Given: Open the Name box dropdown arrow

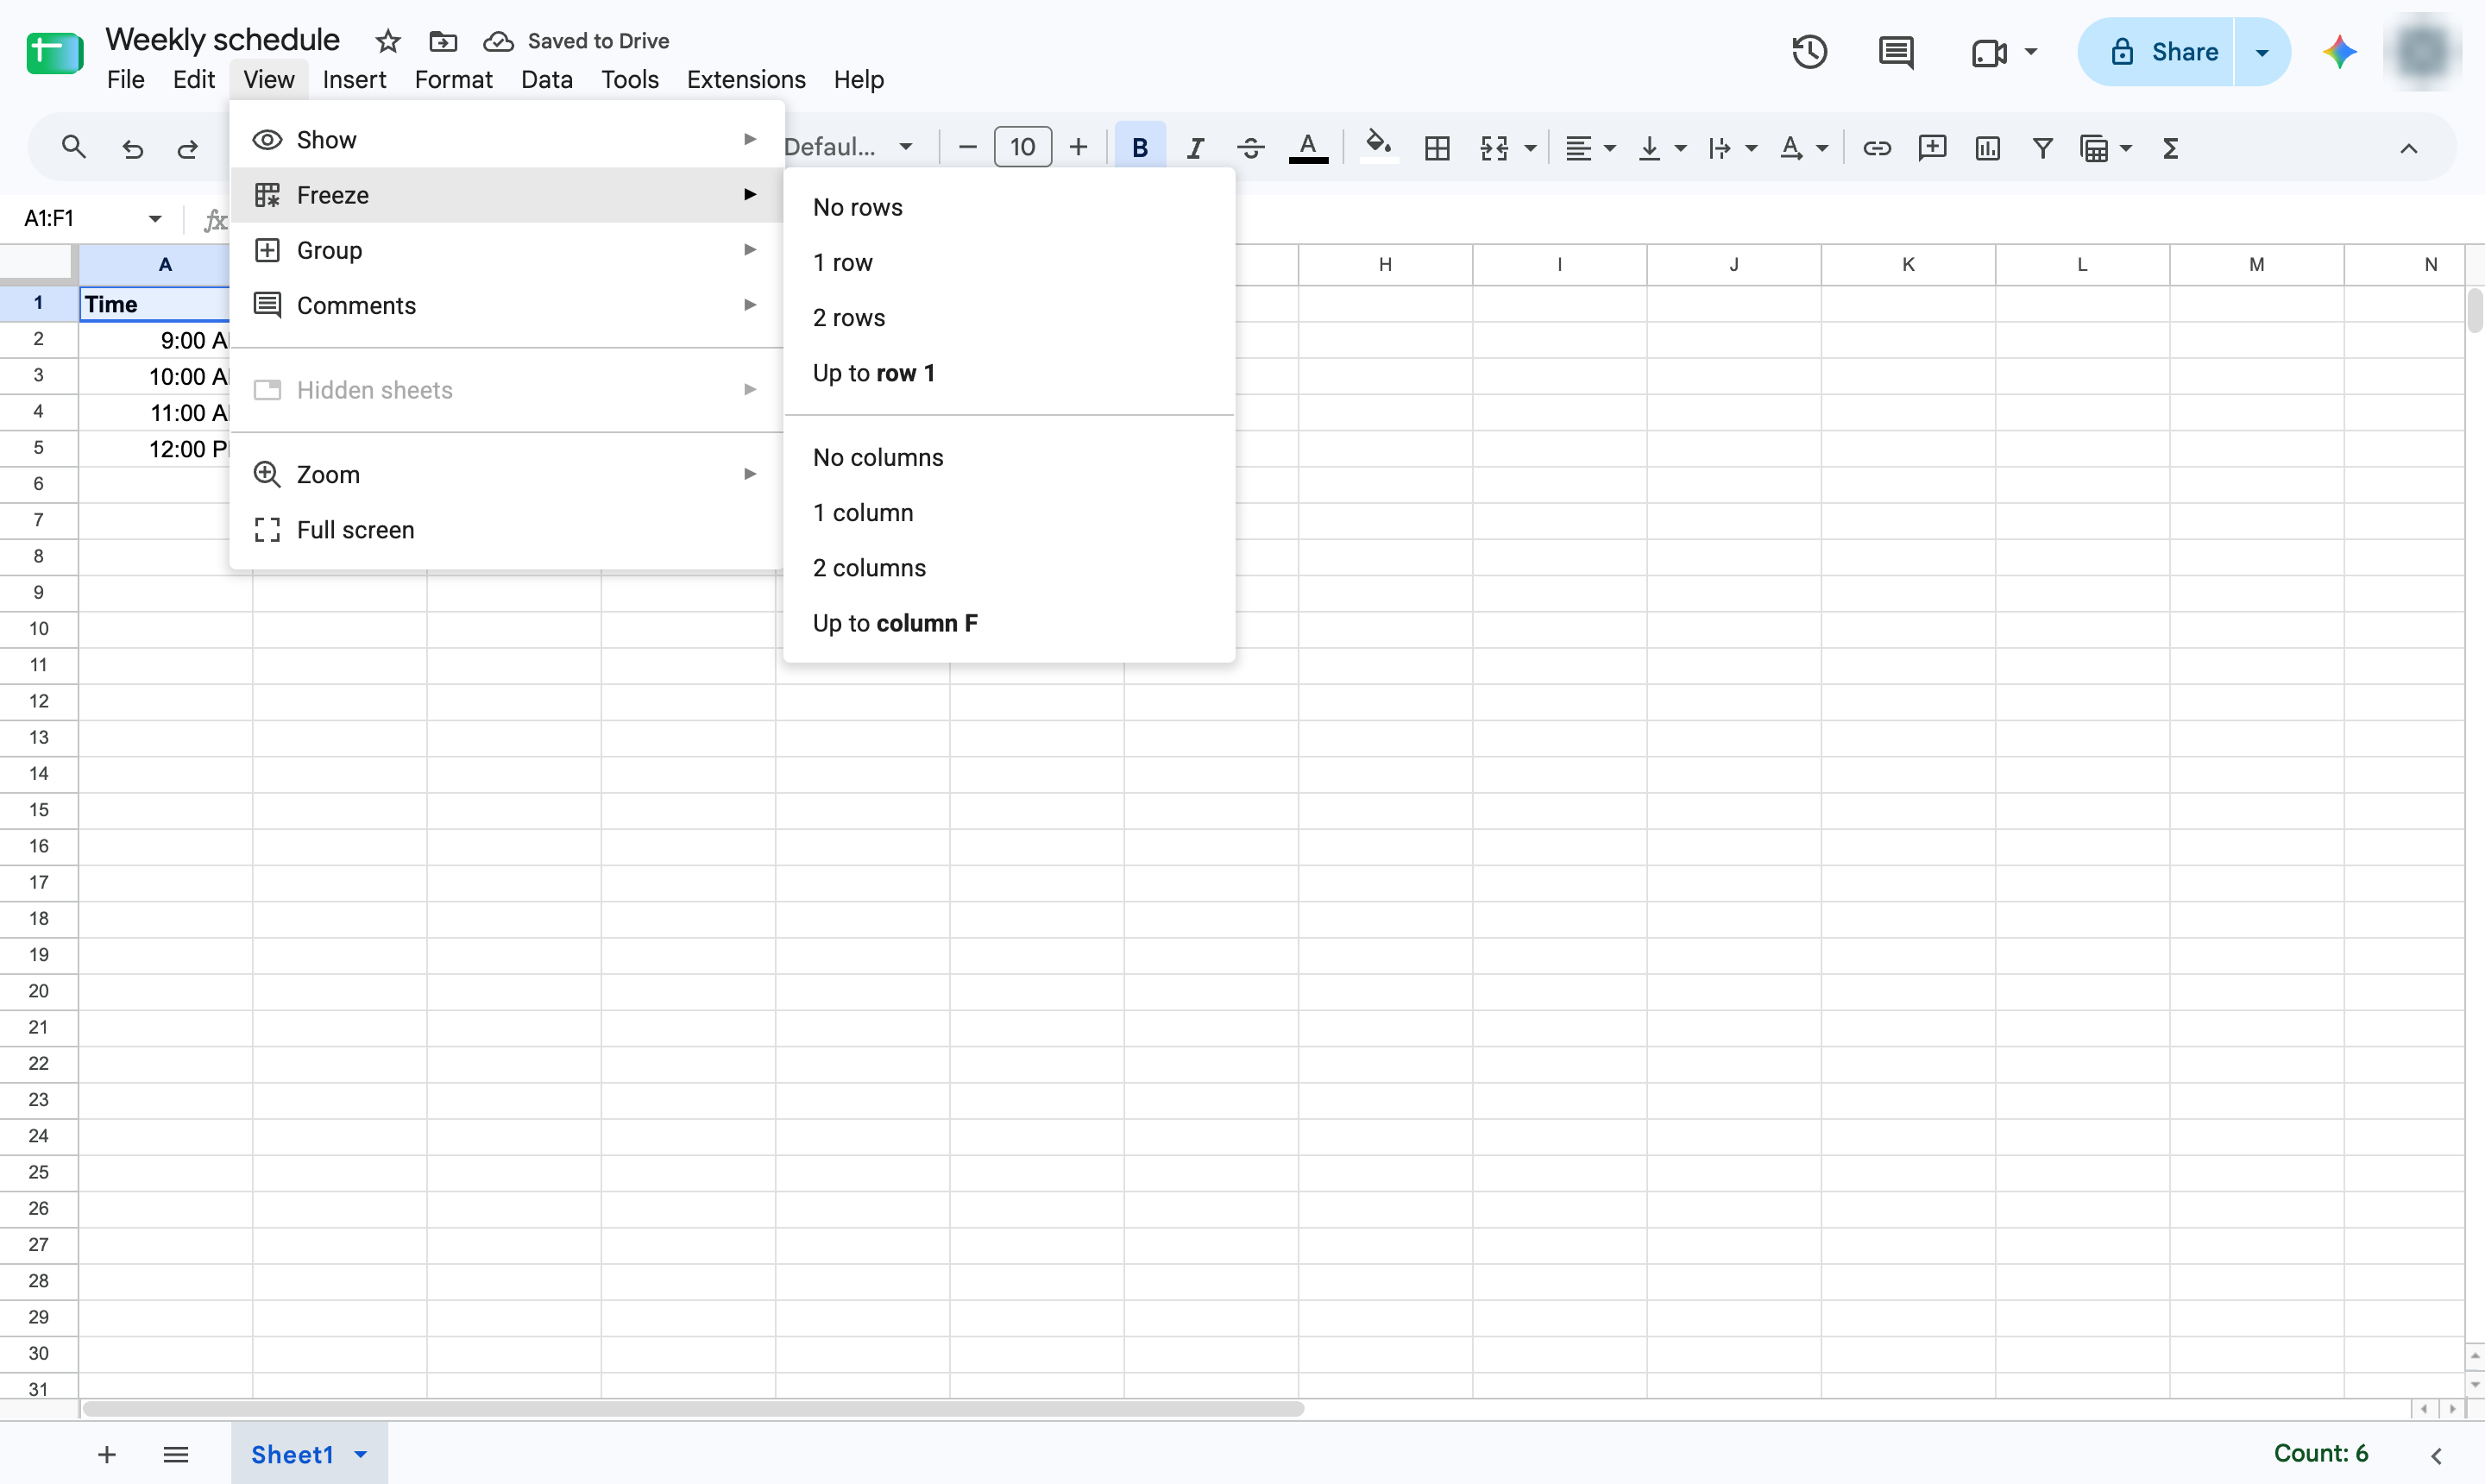Looking at the screenshot, I should (x=155, y=218).
